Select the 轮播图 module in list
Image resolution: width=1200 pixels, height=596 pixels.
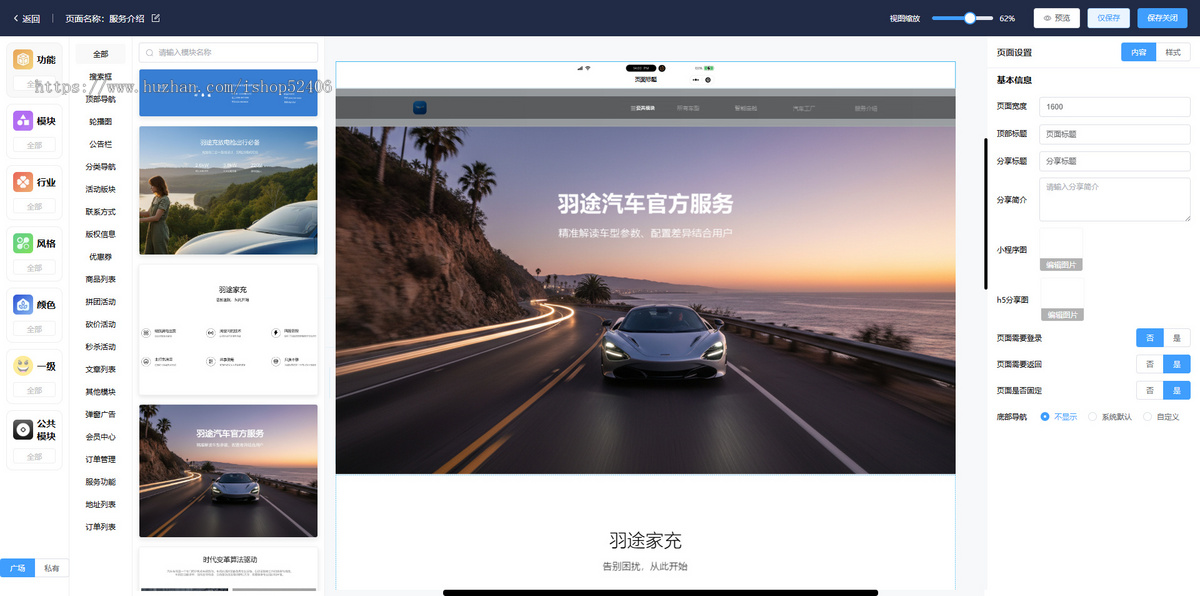coord(99,121)
